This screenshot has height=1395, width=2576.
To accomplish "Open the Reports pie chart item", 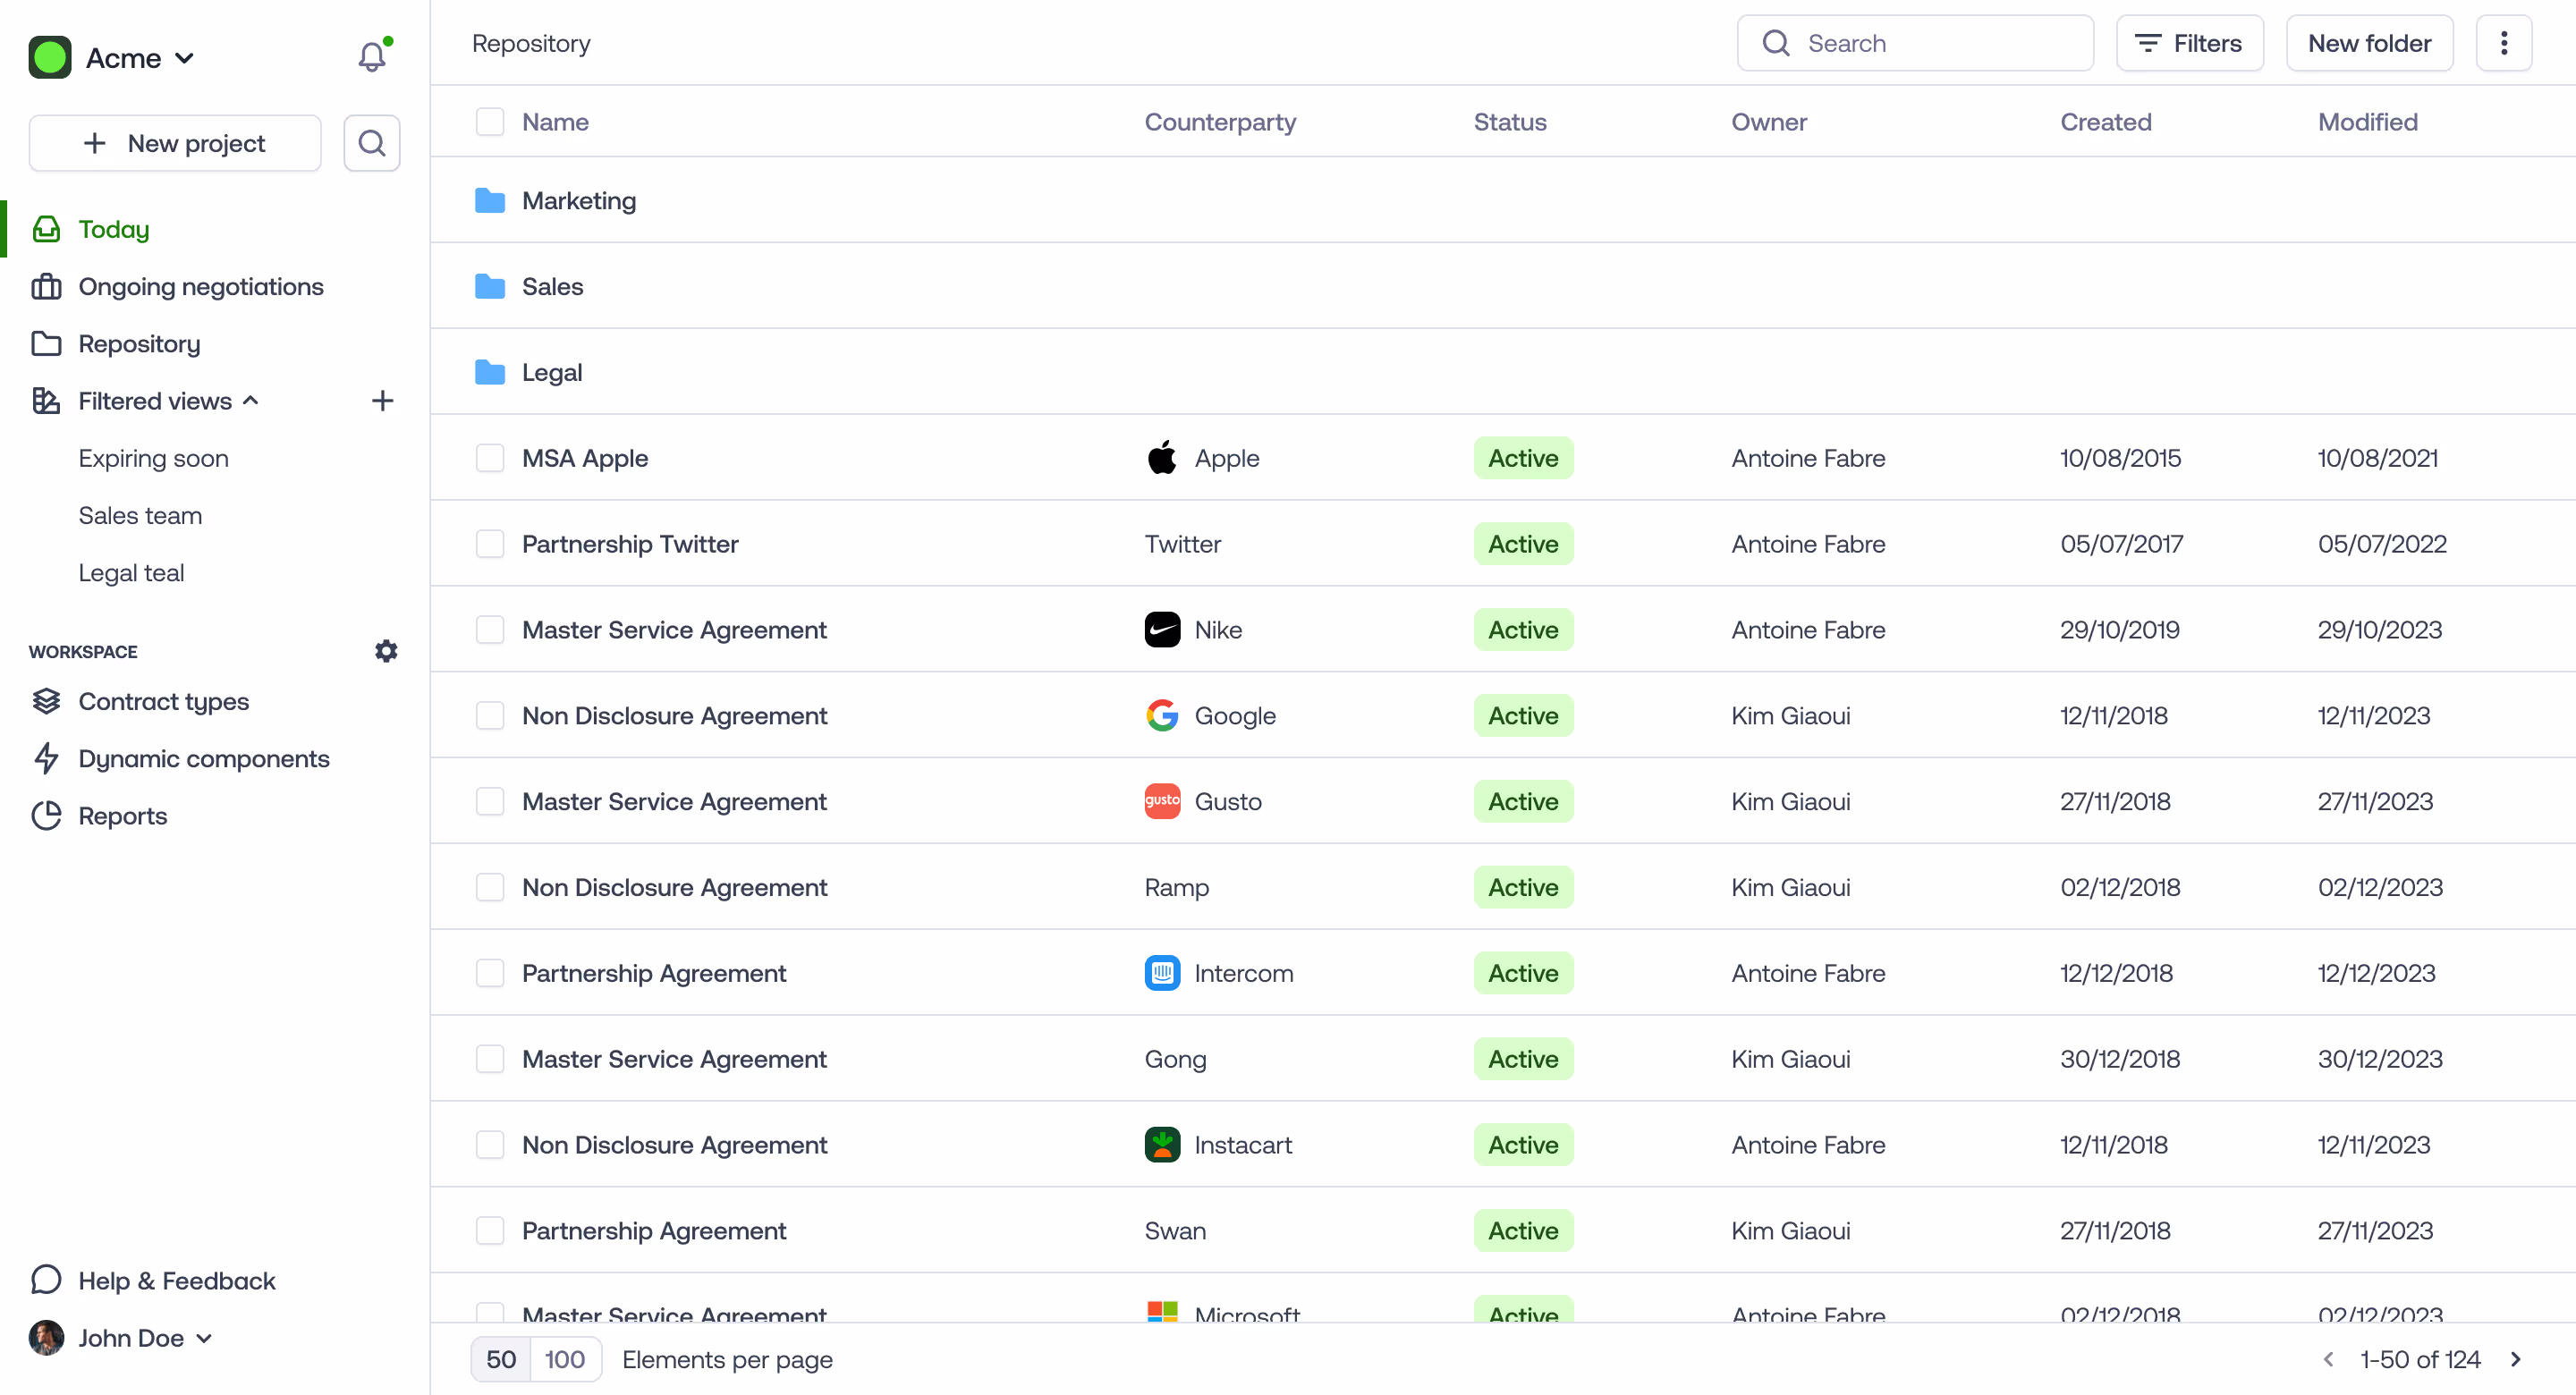I will point(122,816).
